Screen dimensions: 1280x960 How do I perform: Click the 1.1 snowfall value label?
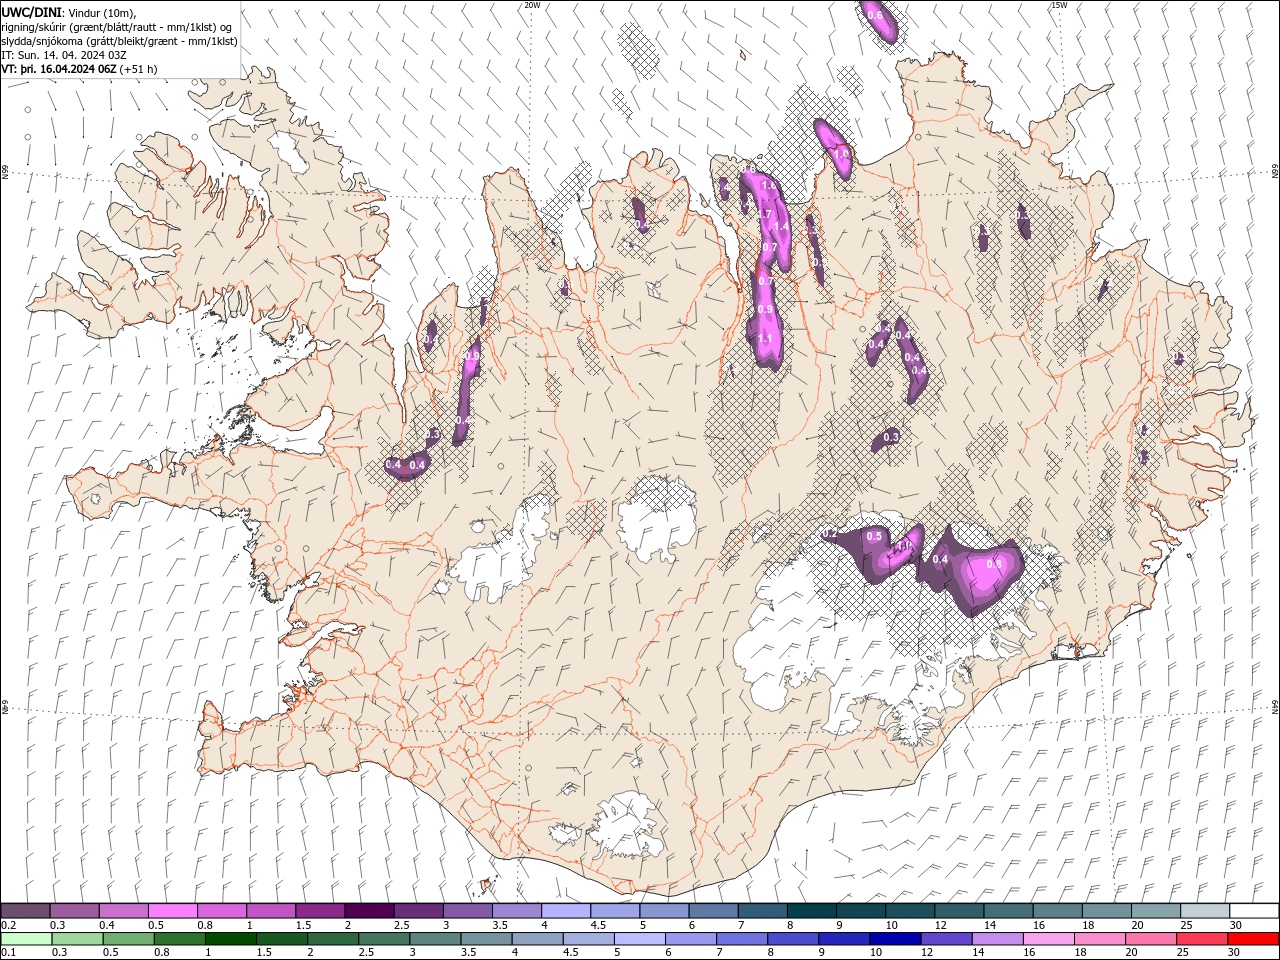tap(766, 339)
